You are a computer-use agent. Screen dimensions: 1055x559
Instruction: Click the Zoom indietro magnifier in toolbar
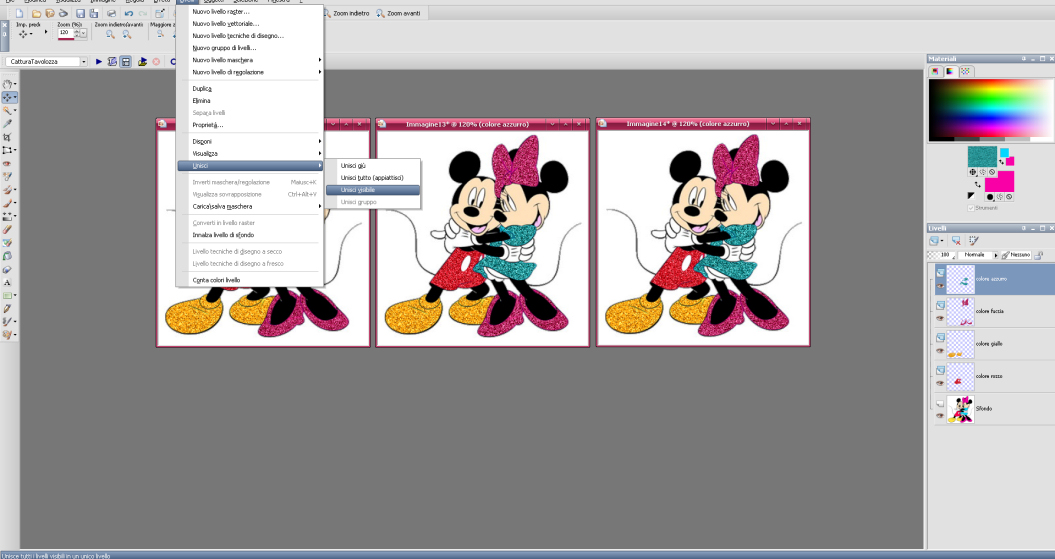pos(328,13)
